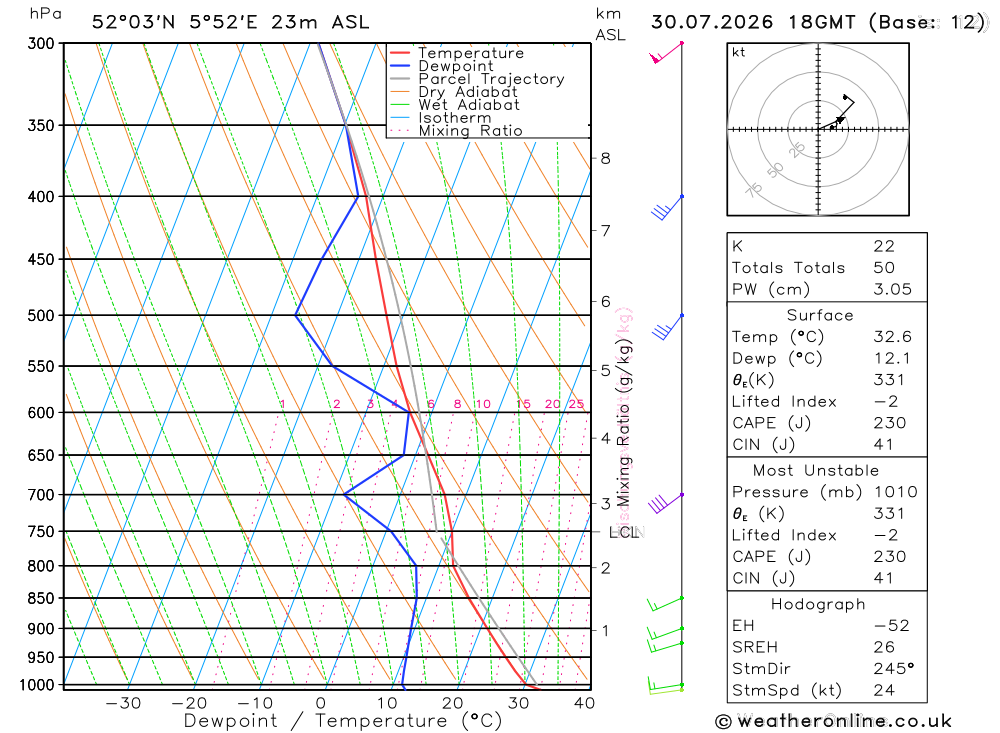
Task: Click the purple wind barb at 700 hPa
Action: [666, 503]
